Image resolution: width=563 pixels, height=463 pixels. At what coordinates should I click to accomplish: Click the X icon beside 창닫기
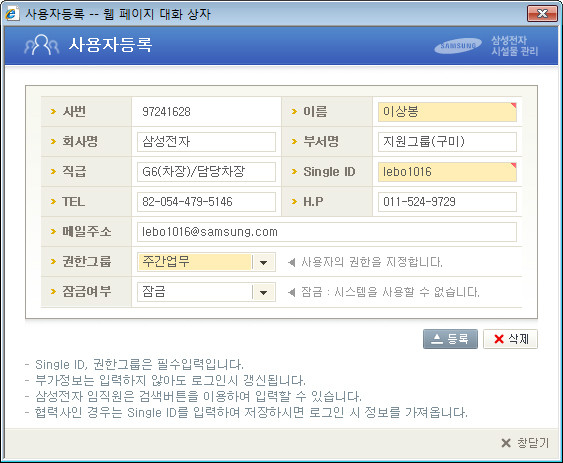click(506, 443)
